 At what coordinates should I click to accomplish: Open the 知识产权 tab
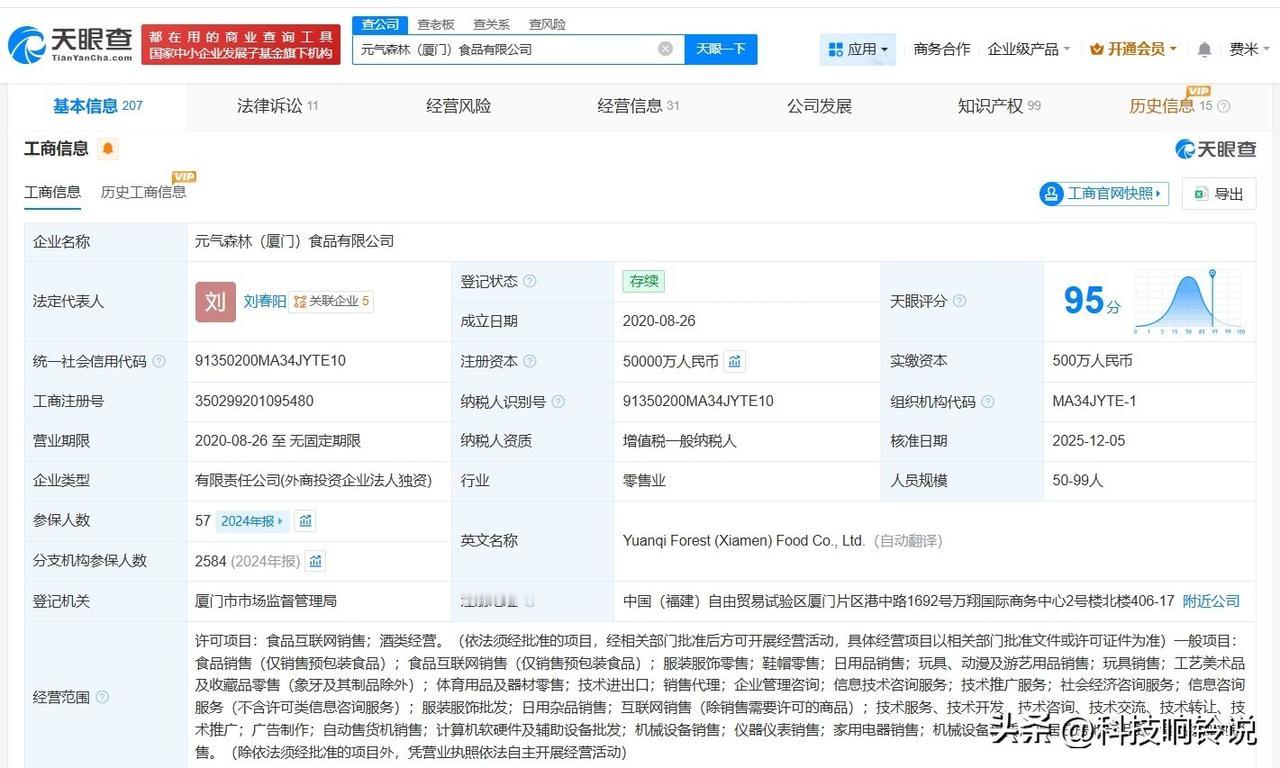pyautogui.click(x=999, y=106)
